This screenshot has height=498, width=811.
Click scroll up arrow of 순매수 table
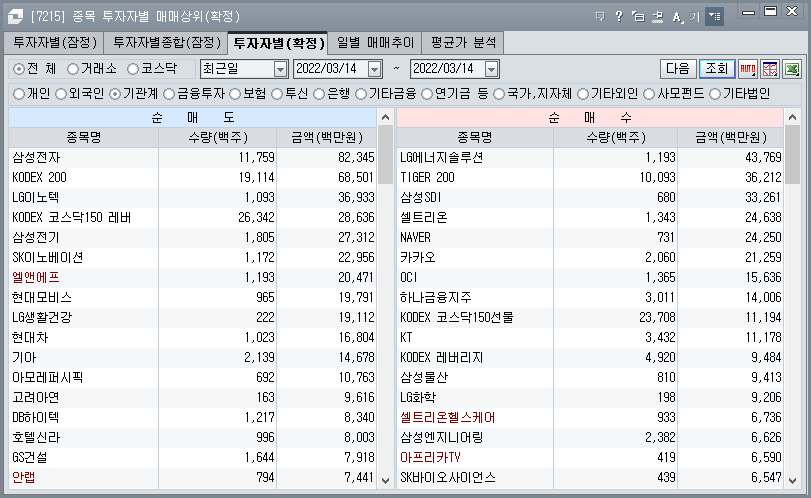[792, 117]
